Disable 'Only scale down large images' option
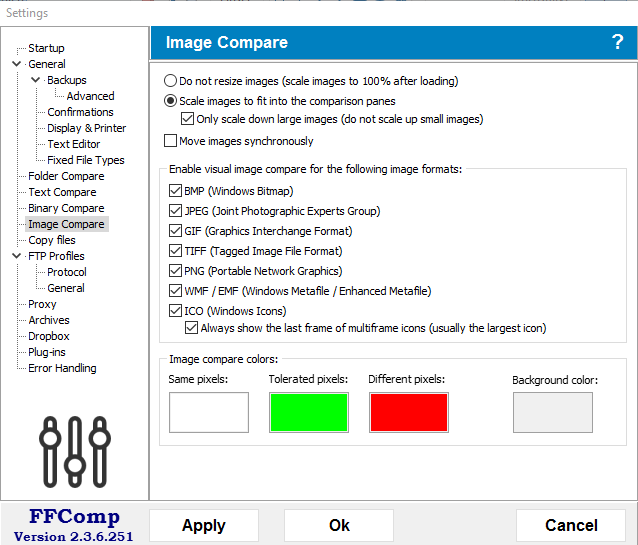The height and width of the screenshot is (545, 638). (187, 119)
